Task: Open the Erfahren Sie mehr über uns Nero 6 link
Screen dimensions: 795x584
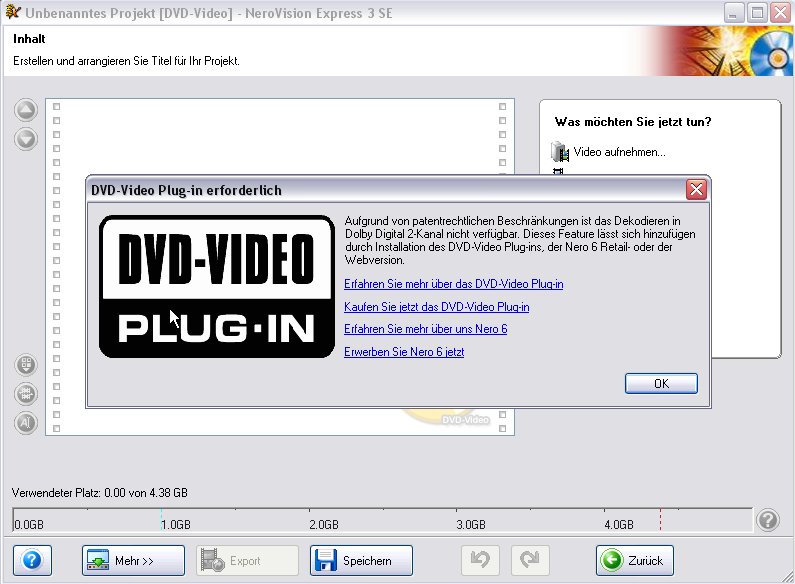Action: coord(426,329)
